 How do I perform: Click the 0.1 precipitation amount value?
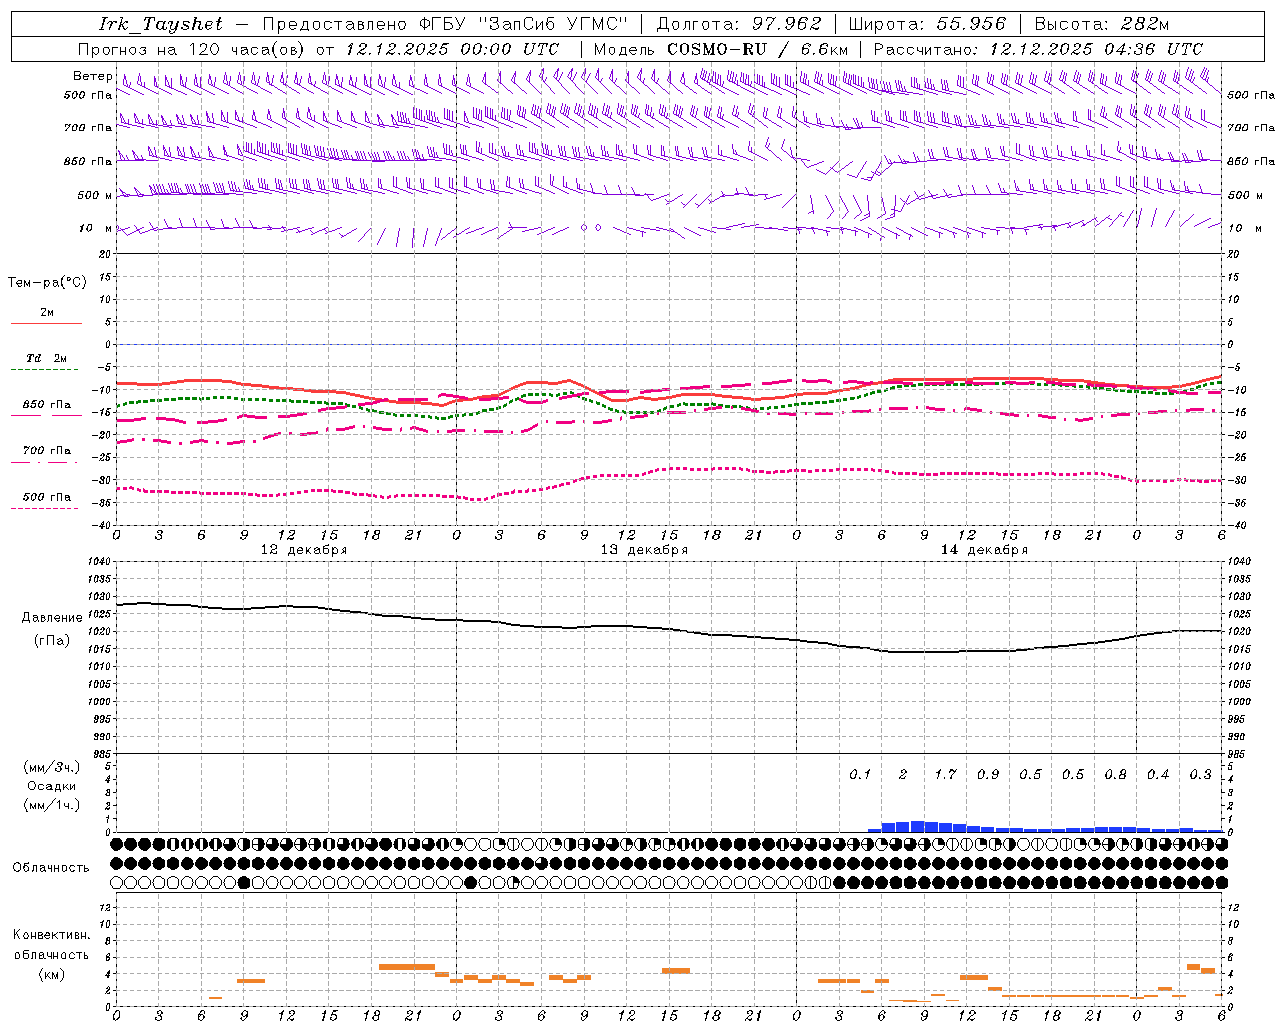pyautogui.click(x=860, y=775)
